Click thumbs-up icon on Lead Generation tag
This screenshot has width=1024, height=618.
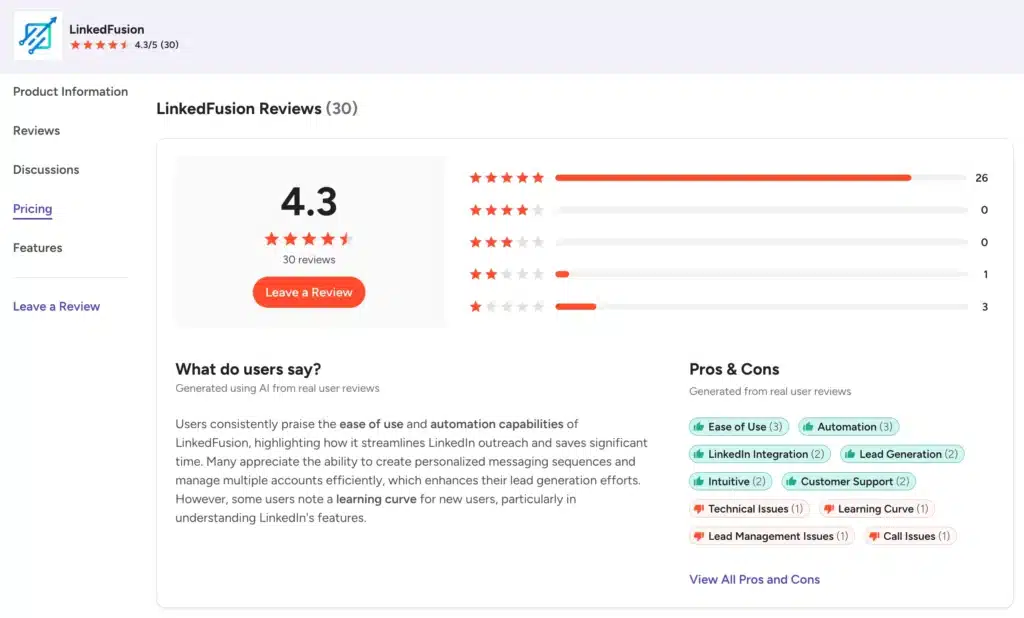coord(850,454)
